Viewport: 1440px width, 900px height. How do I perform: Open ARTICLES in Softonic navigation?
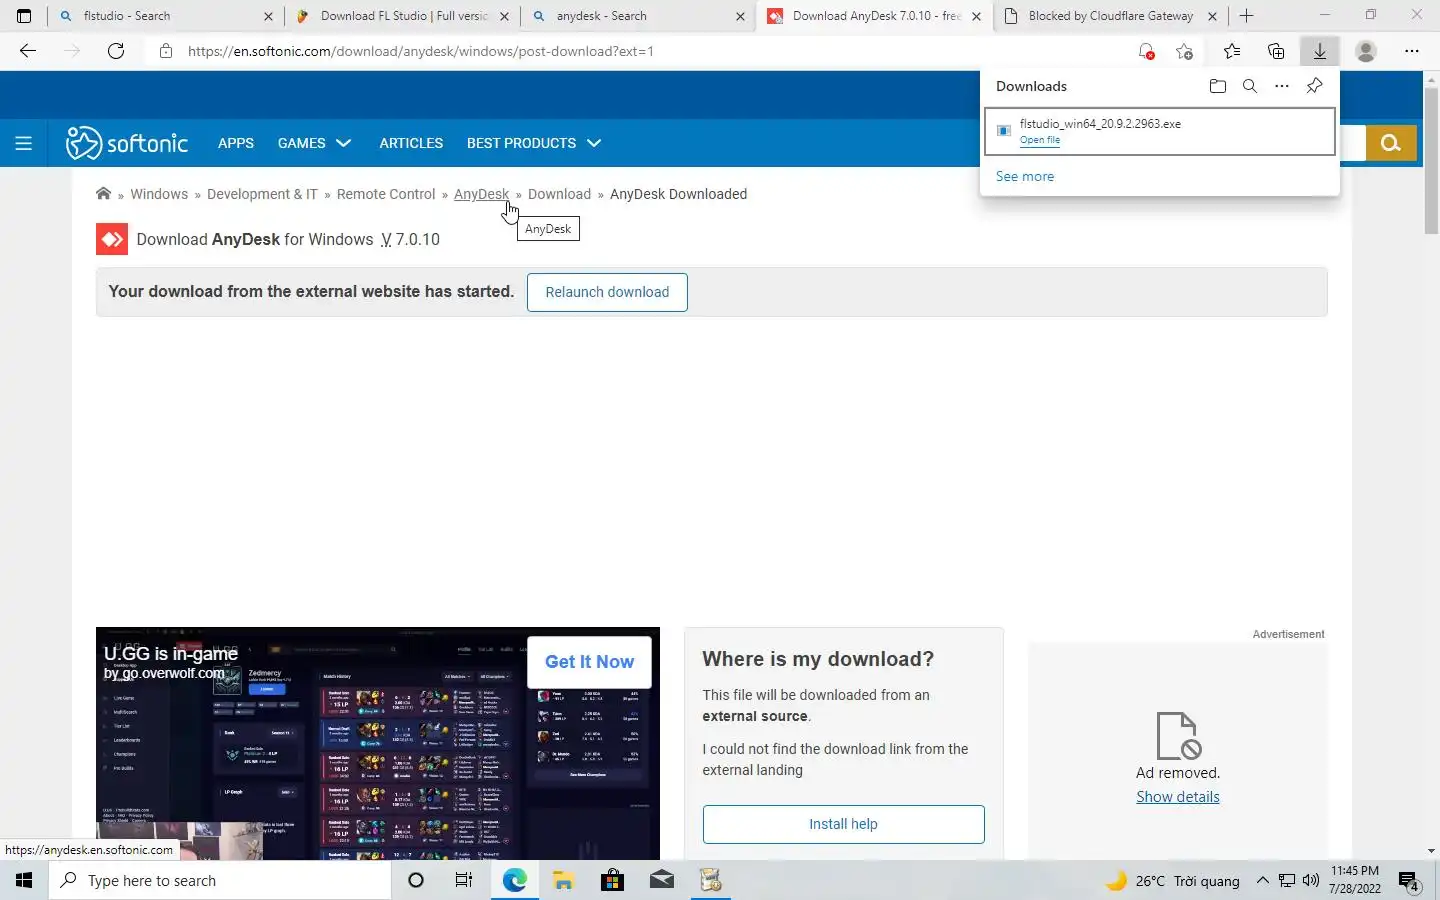[x=411, y=143]
